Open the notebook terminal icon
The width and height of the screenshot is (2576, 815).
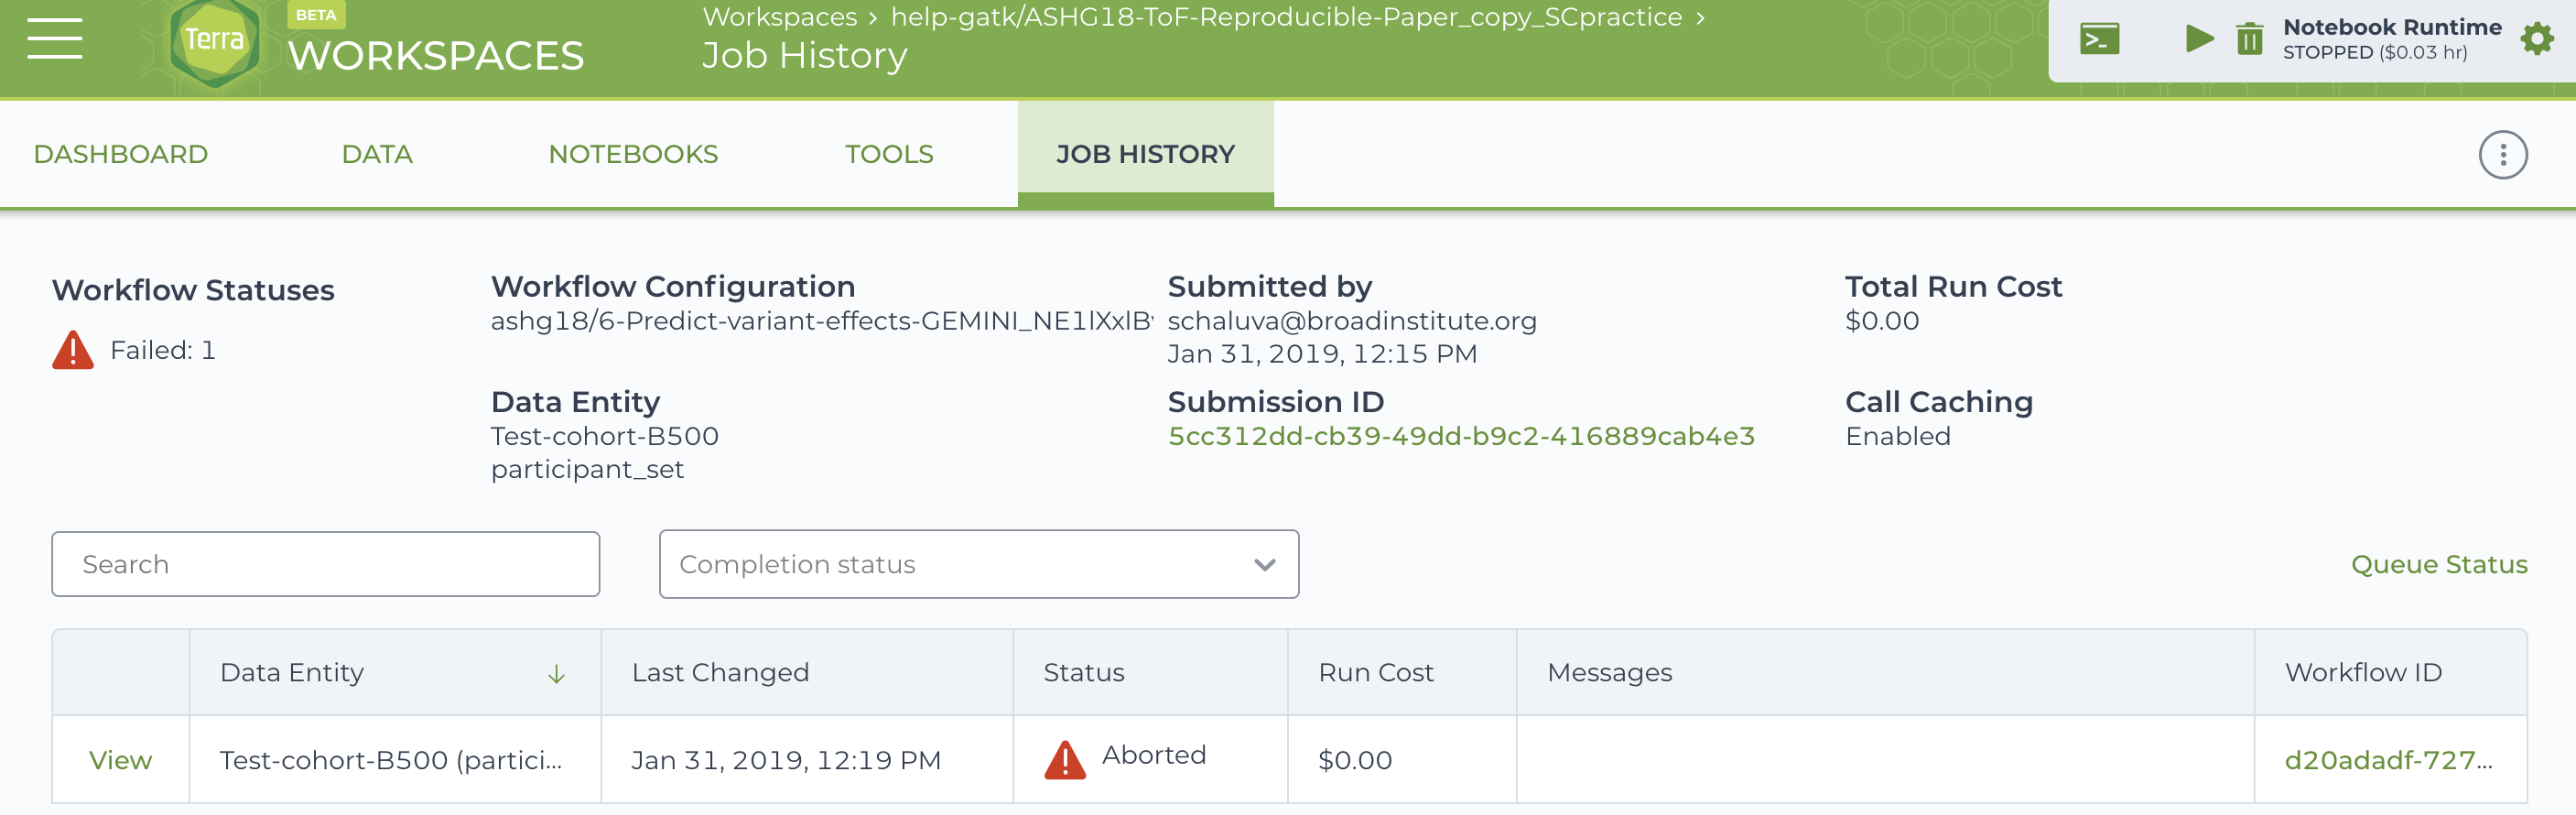pyautogui.click(x=2099, y=39)
